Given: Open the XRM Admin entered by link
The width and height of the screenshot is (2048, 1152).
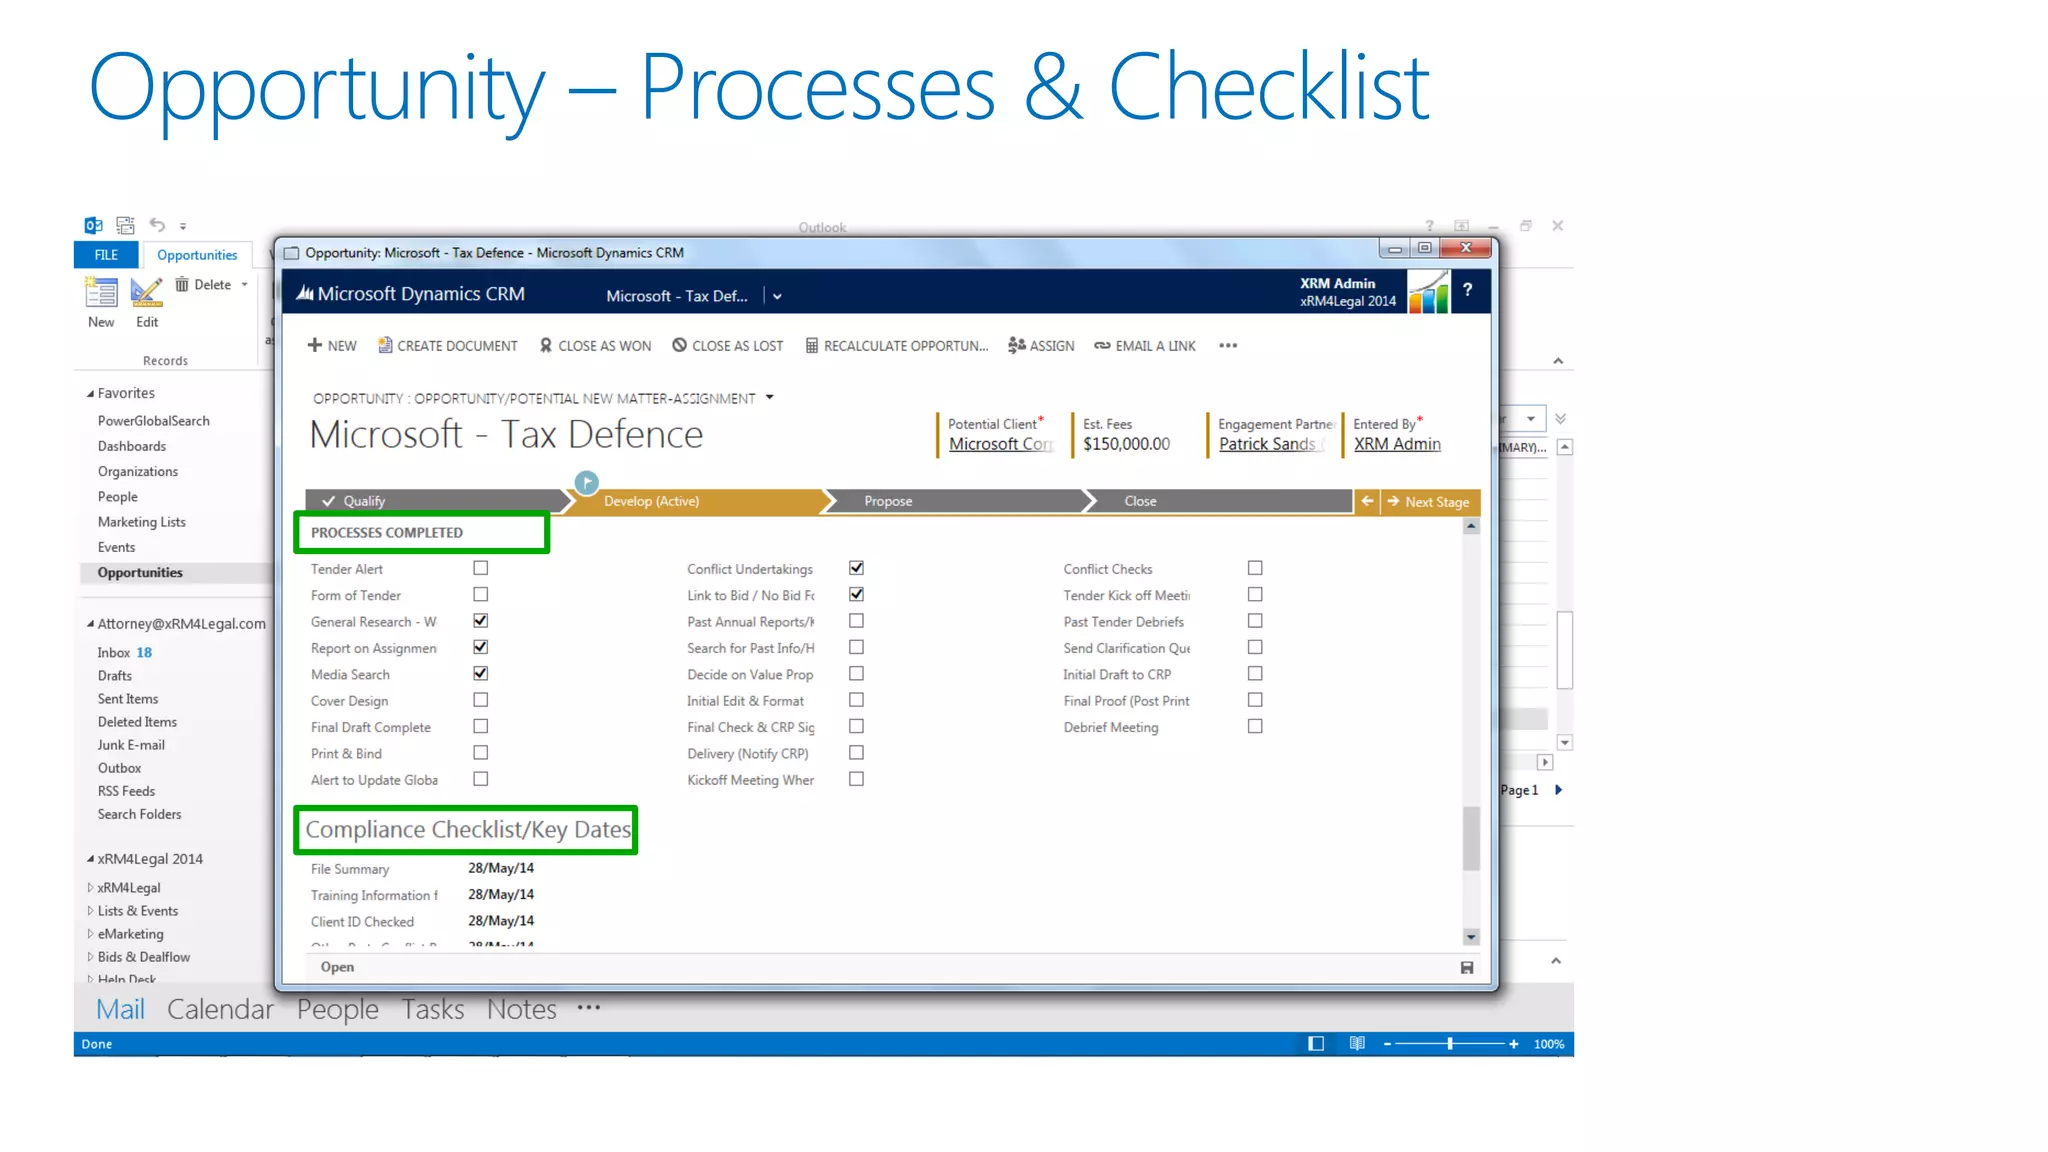Looking at the screenshot, I should pos(1397,444).
